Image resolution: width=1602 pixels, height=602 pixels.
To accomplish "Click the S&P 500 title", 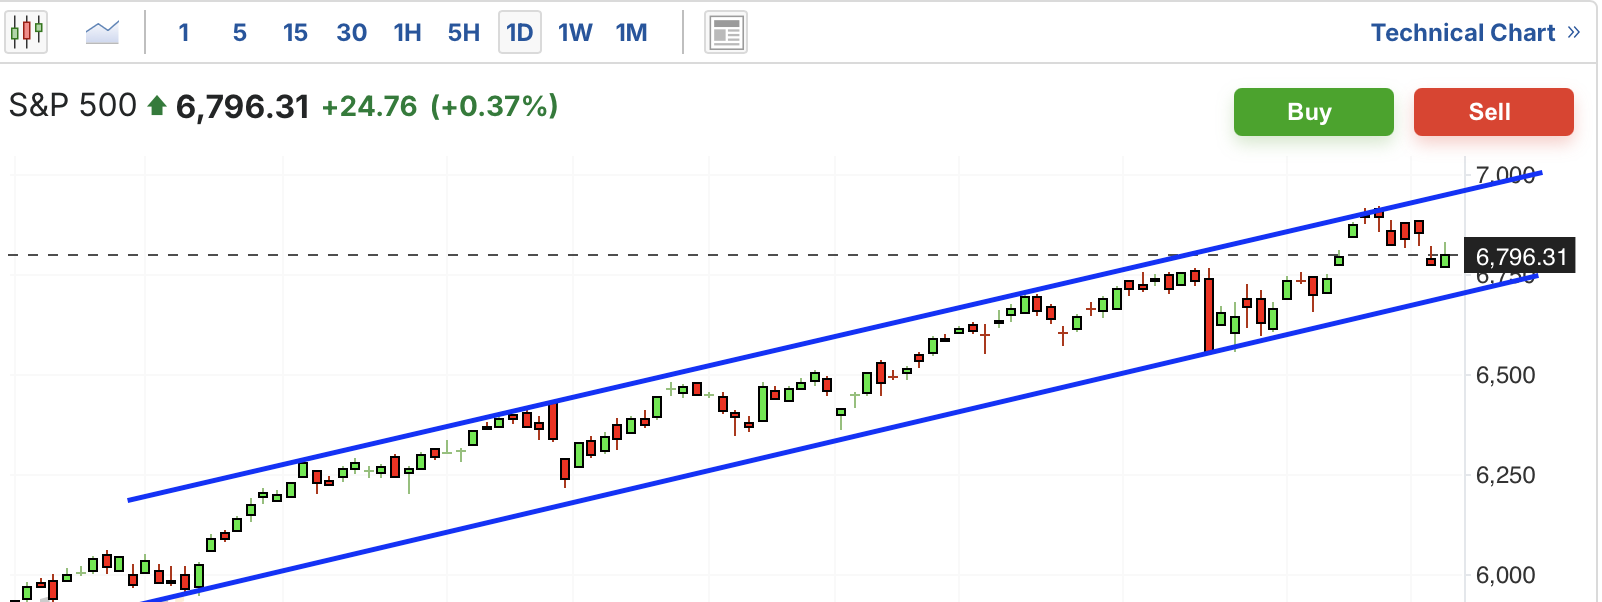I will click(x=72, y=105).
